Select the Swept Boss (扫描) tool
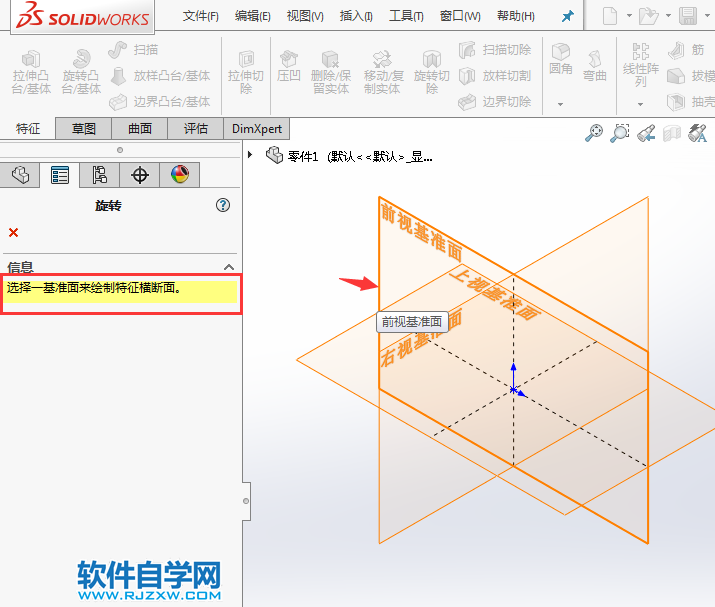 tap(133, 50)
